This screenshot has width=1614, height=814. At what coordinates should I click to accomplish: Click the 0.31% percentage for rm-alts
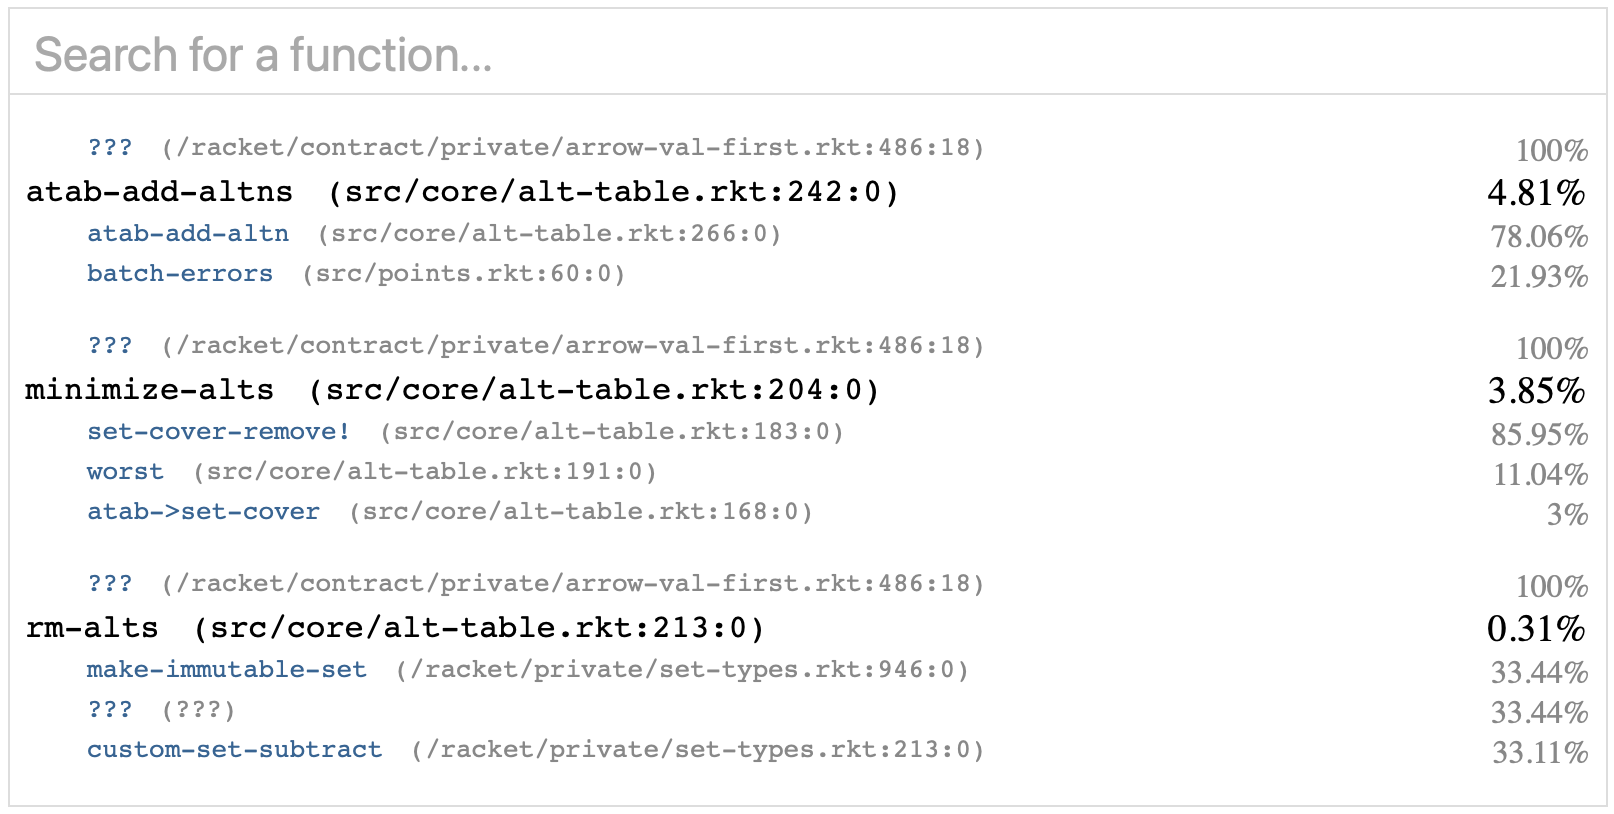pos(1536,628)
